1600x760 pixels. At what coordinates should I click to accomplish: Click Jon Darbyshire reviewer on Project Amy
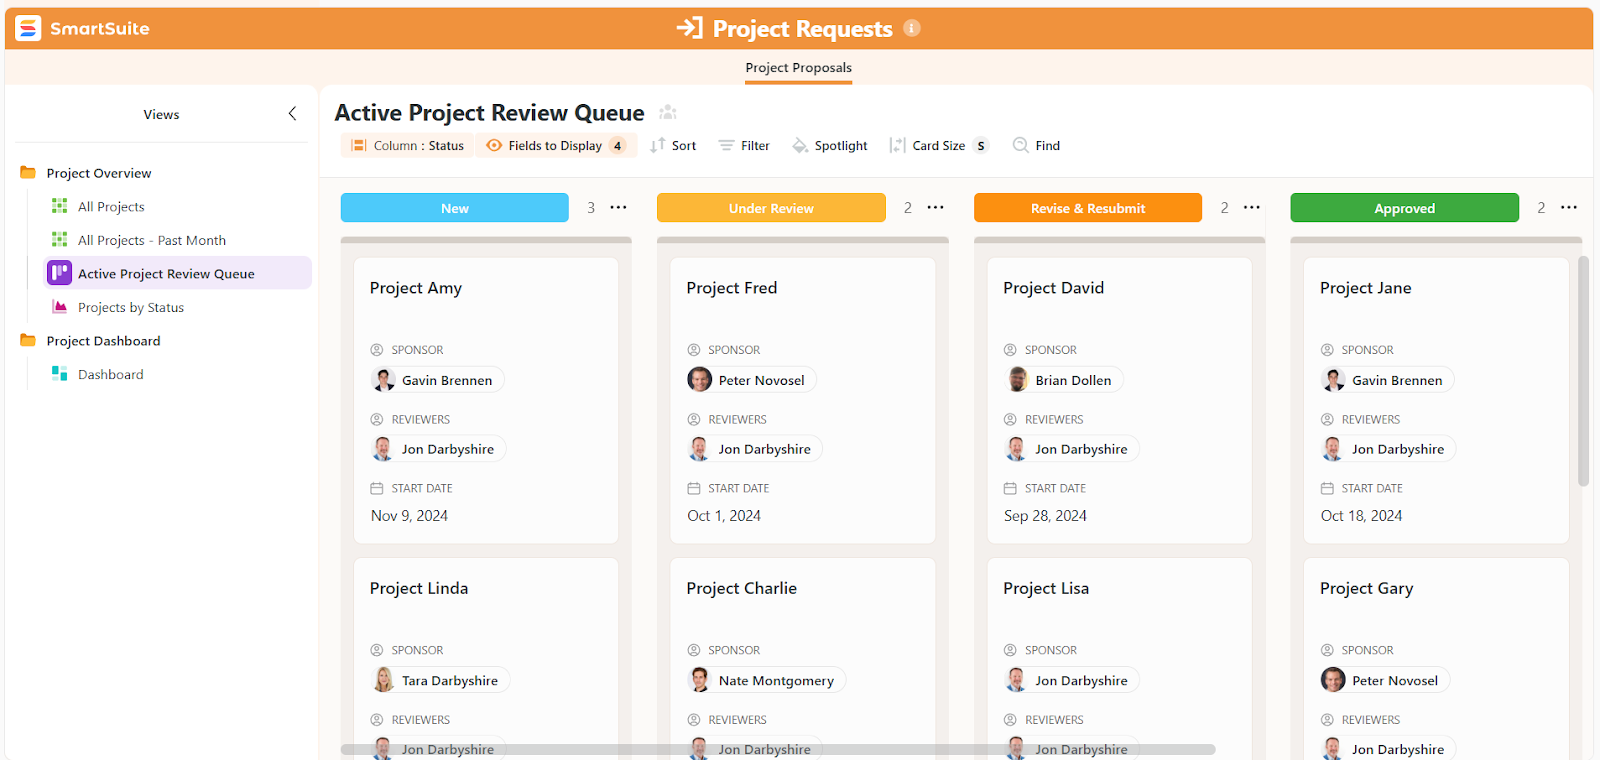tap(438, 449)
